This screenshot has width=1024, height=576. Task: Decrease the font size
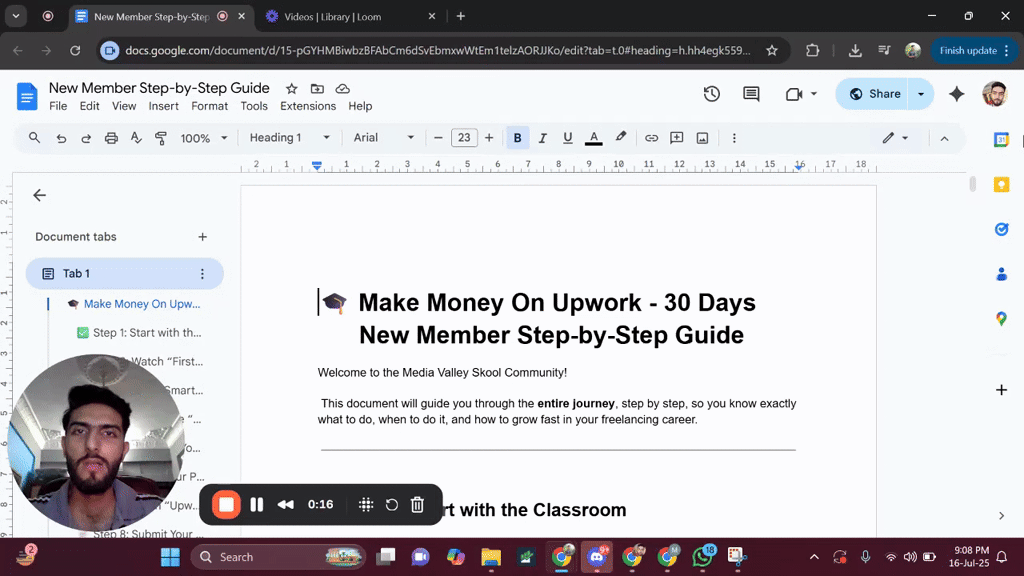[x=438, y=138]
